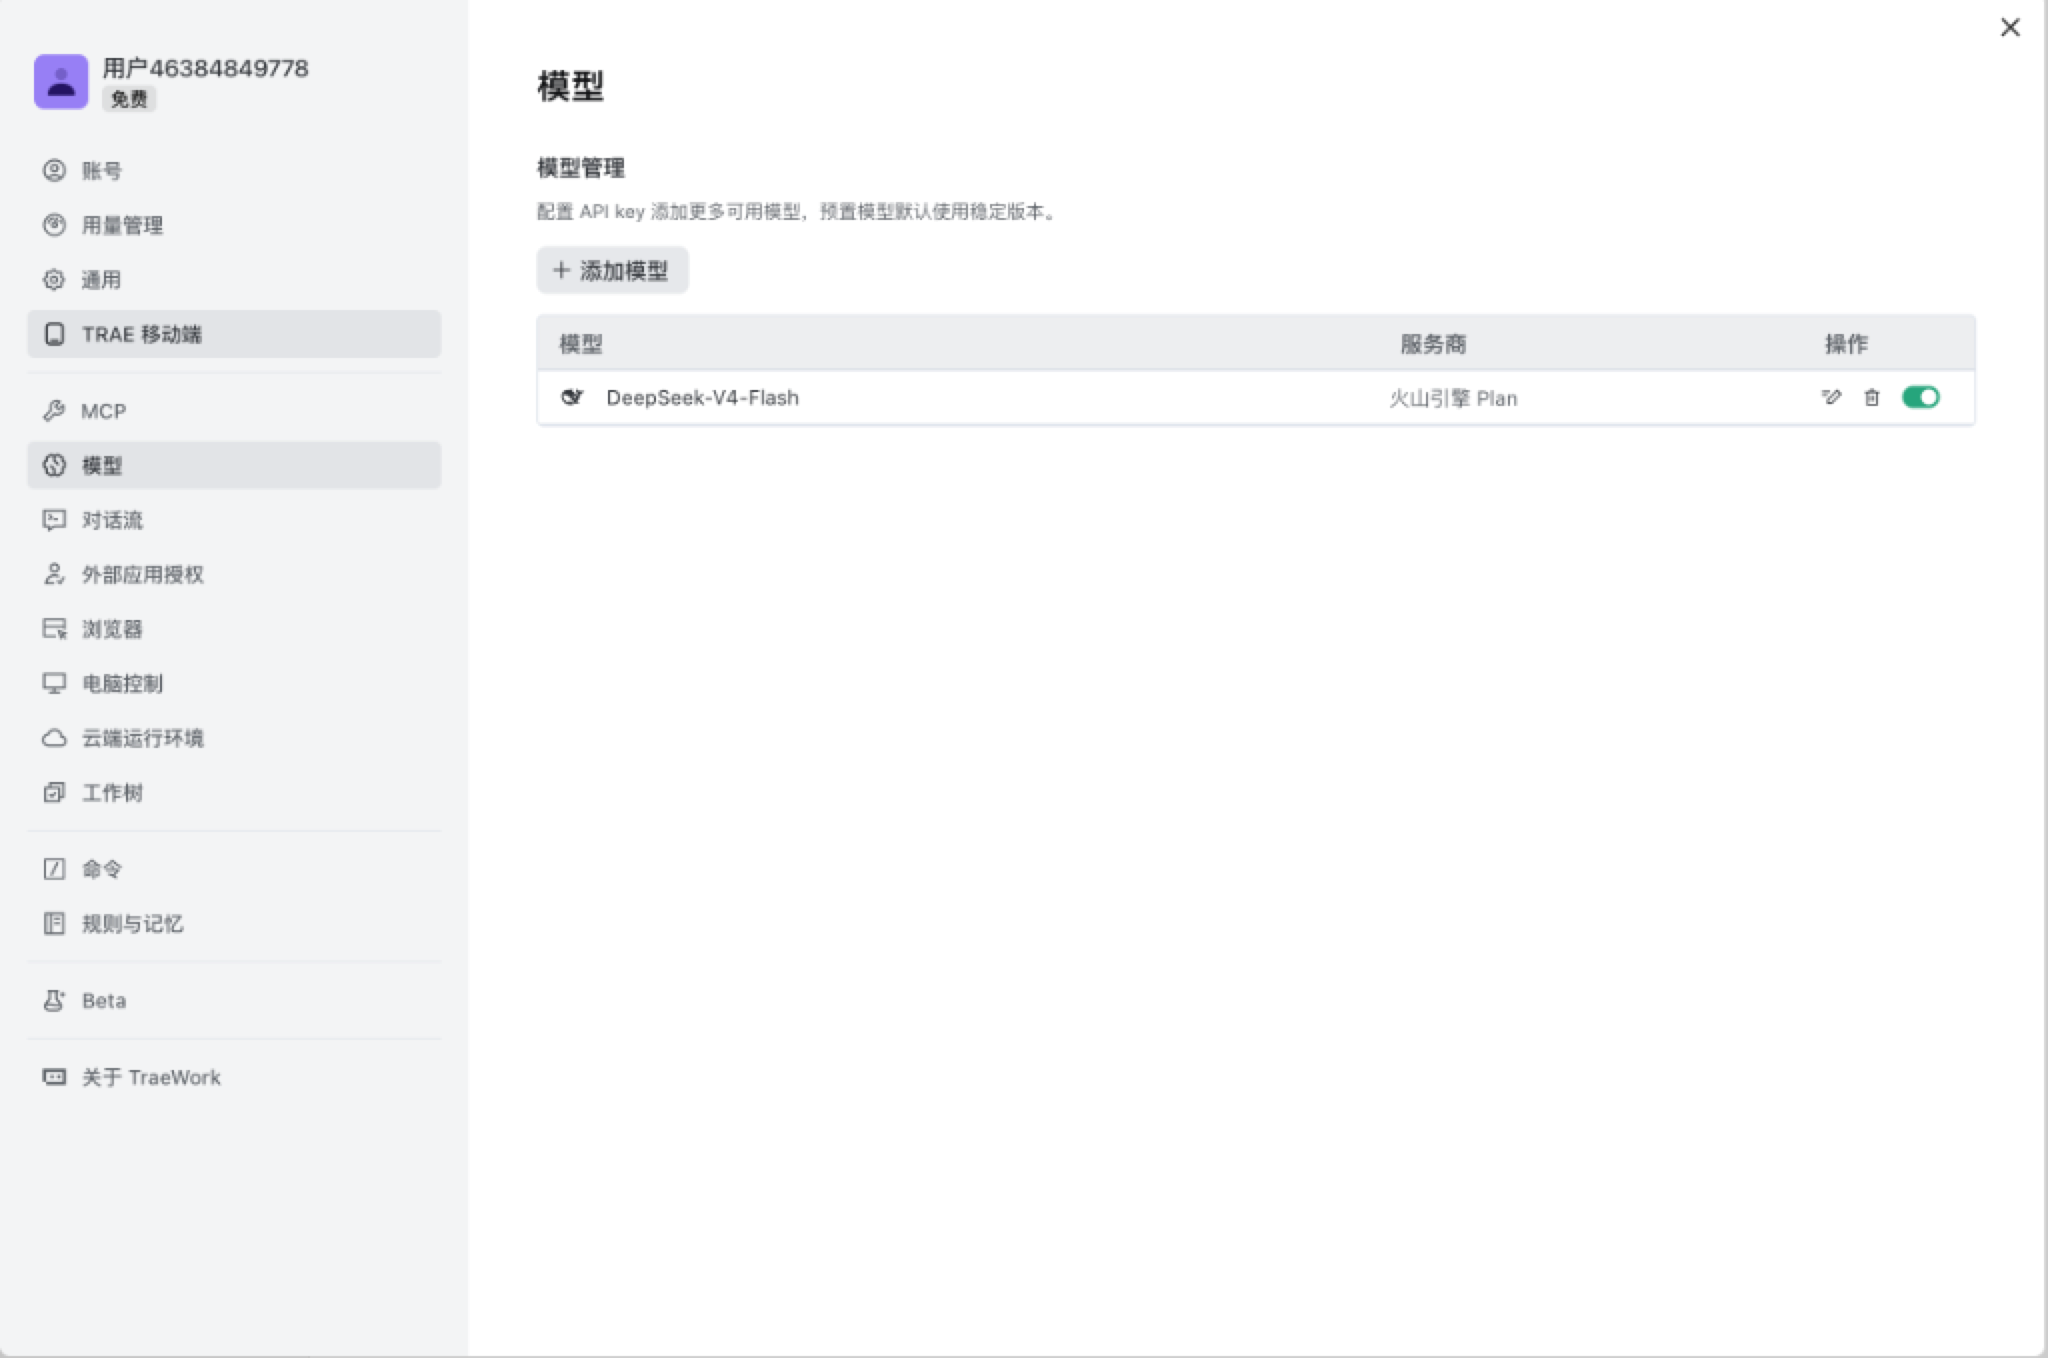Click the 账号 sidebar icon
This screenshot has height=1358, width=2048.
(x=54, y=170)
